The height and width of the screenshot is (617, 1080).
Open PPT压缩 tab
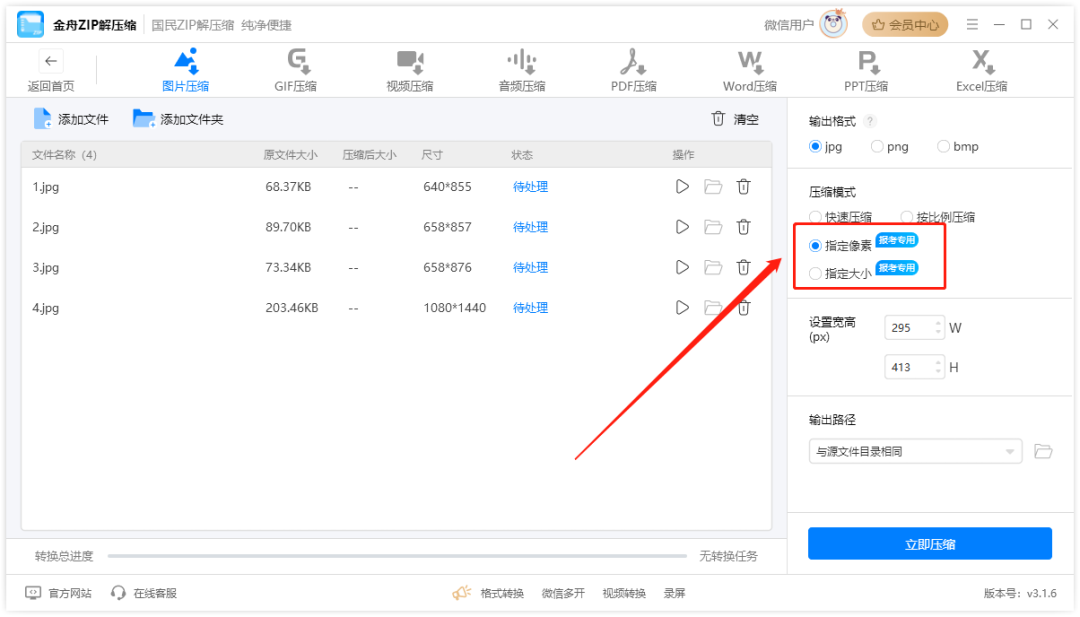point(866,71)
